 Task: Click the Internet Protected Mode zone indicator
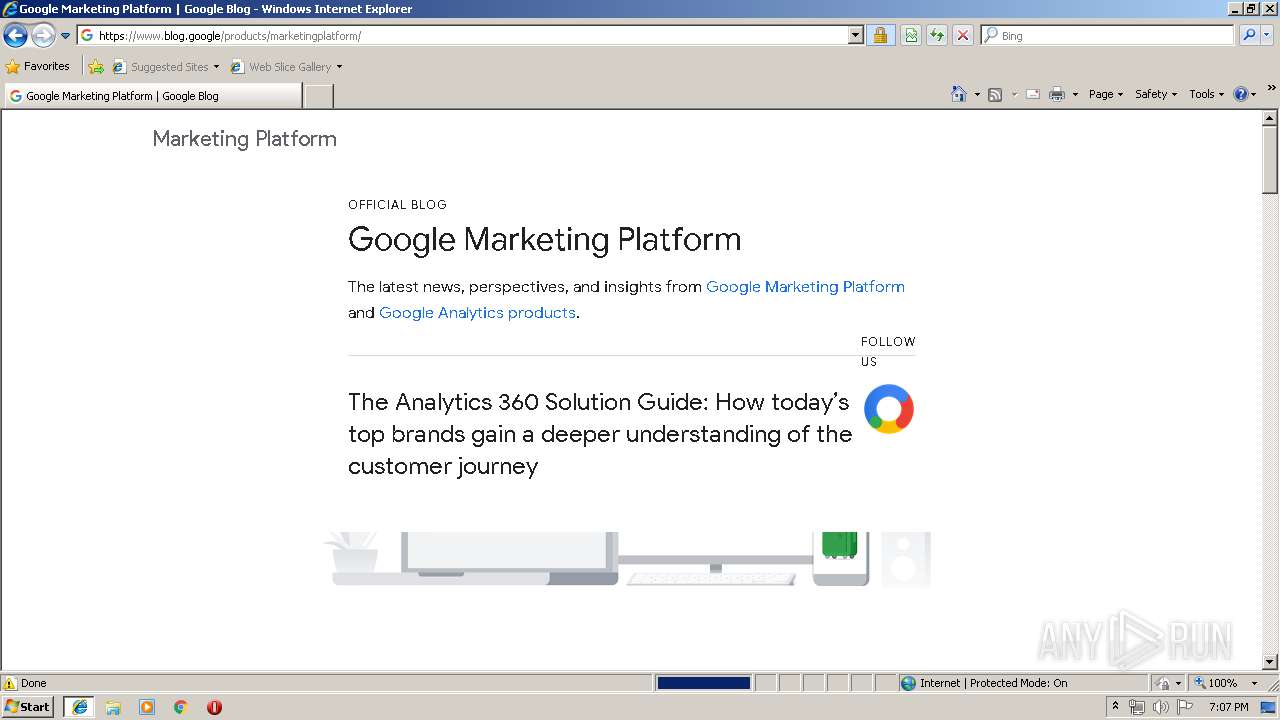(x=984, y=683)
